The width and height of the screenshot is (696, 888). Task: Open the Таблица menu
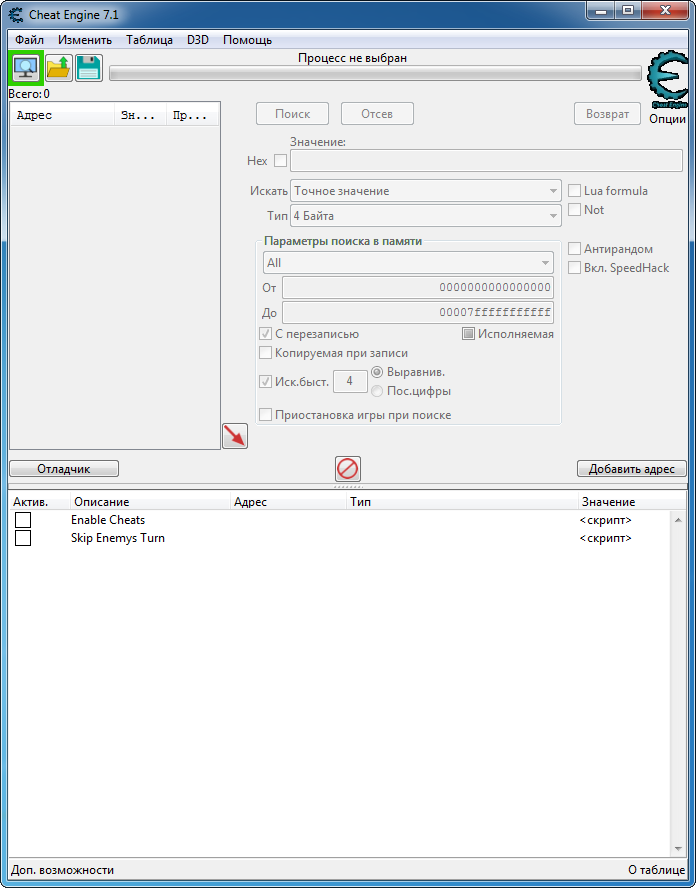tap(150, 40)
